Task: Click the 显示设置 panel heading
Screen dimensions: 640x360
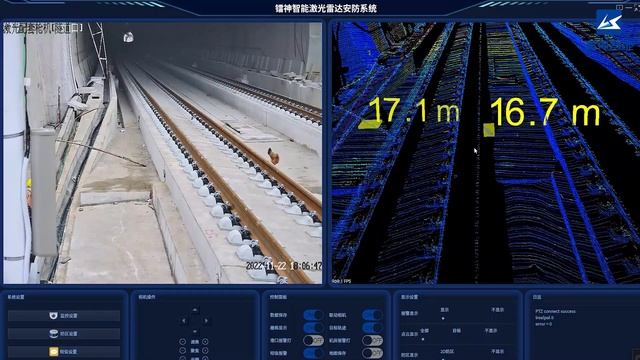Action: (409, 297)
